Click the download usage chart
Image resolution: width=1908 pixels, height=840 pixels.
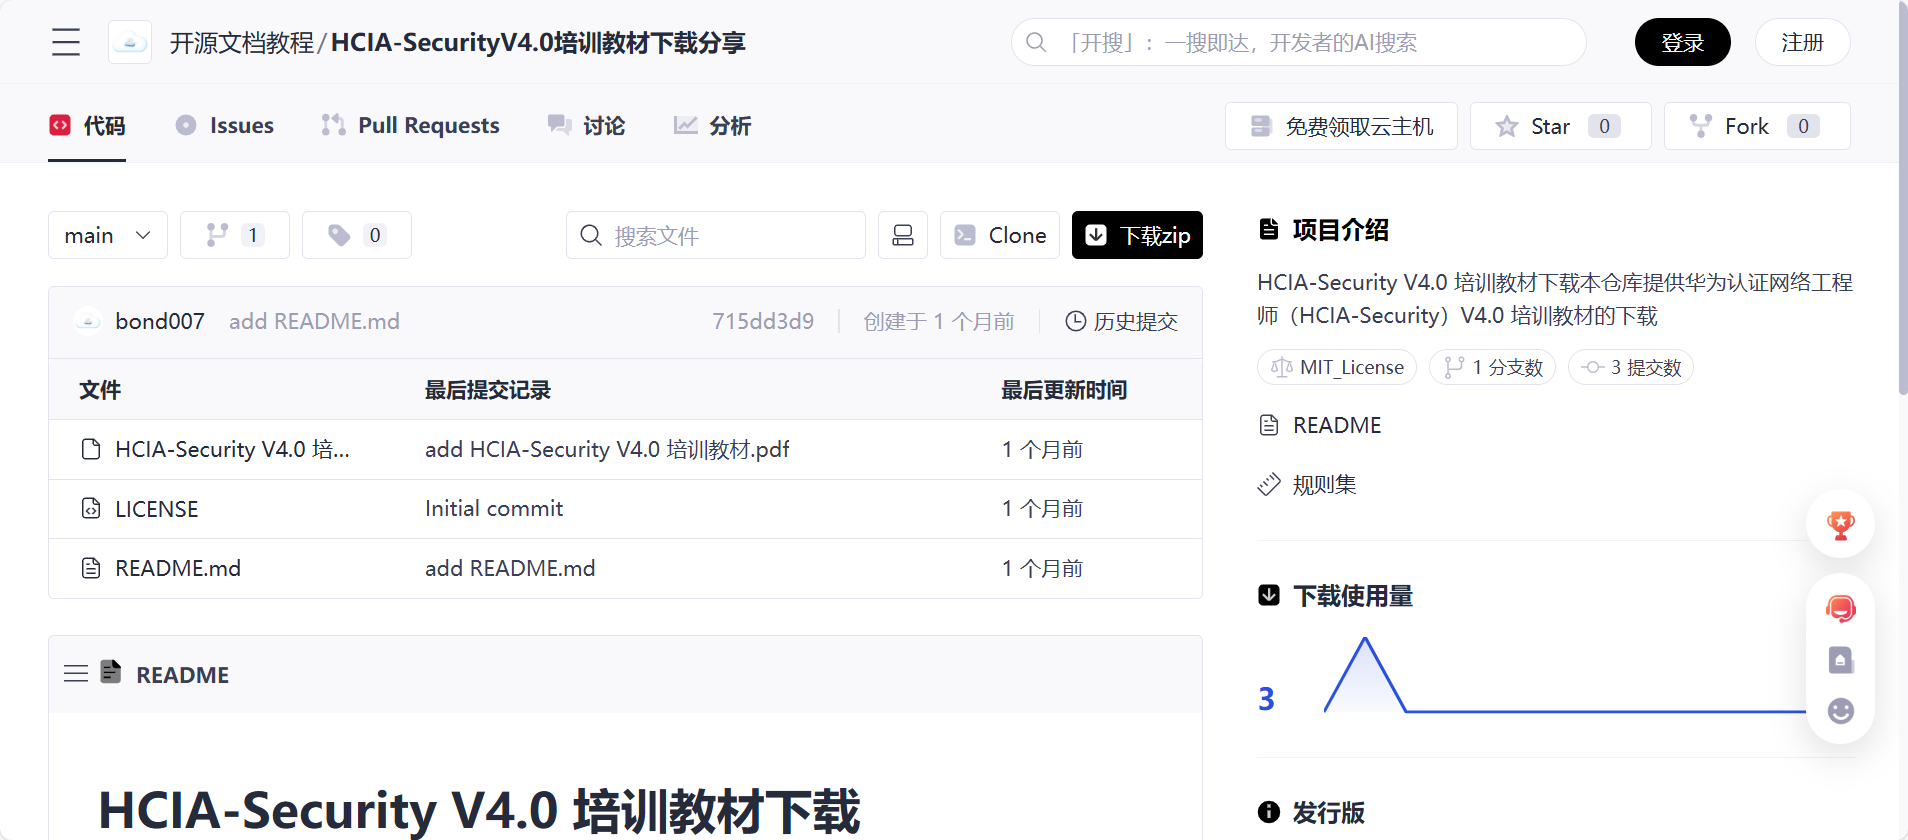1564,675
